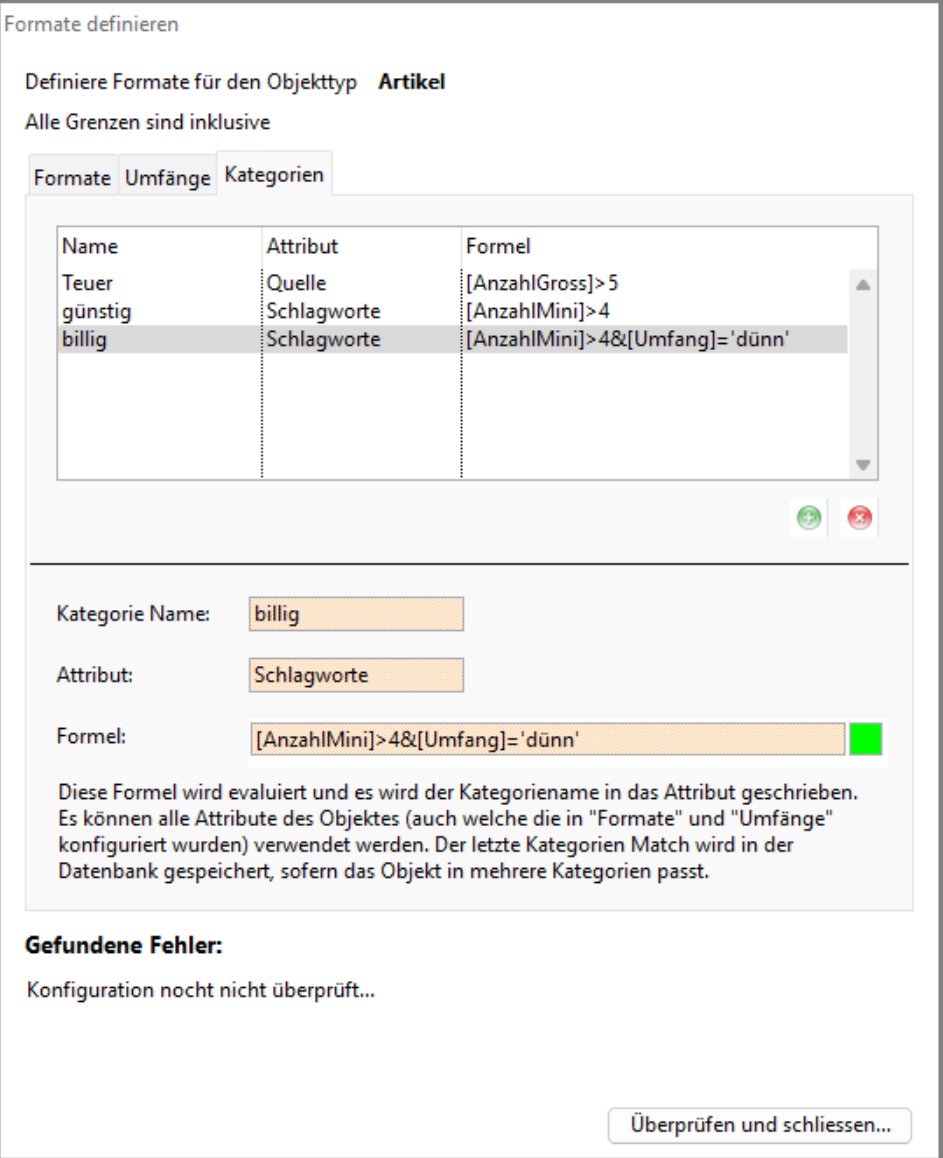
Task: Focus the Kategorie Name input field
Action: tap(355, 614)
